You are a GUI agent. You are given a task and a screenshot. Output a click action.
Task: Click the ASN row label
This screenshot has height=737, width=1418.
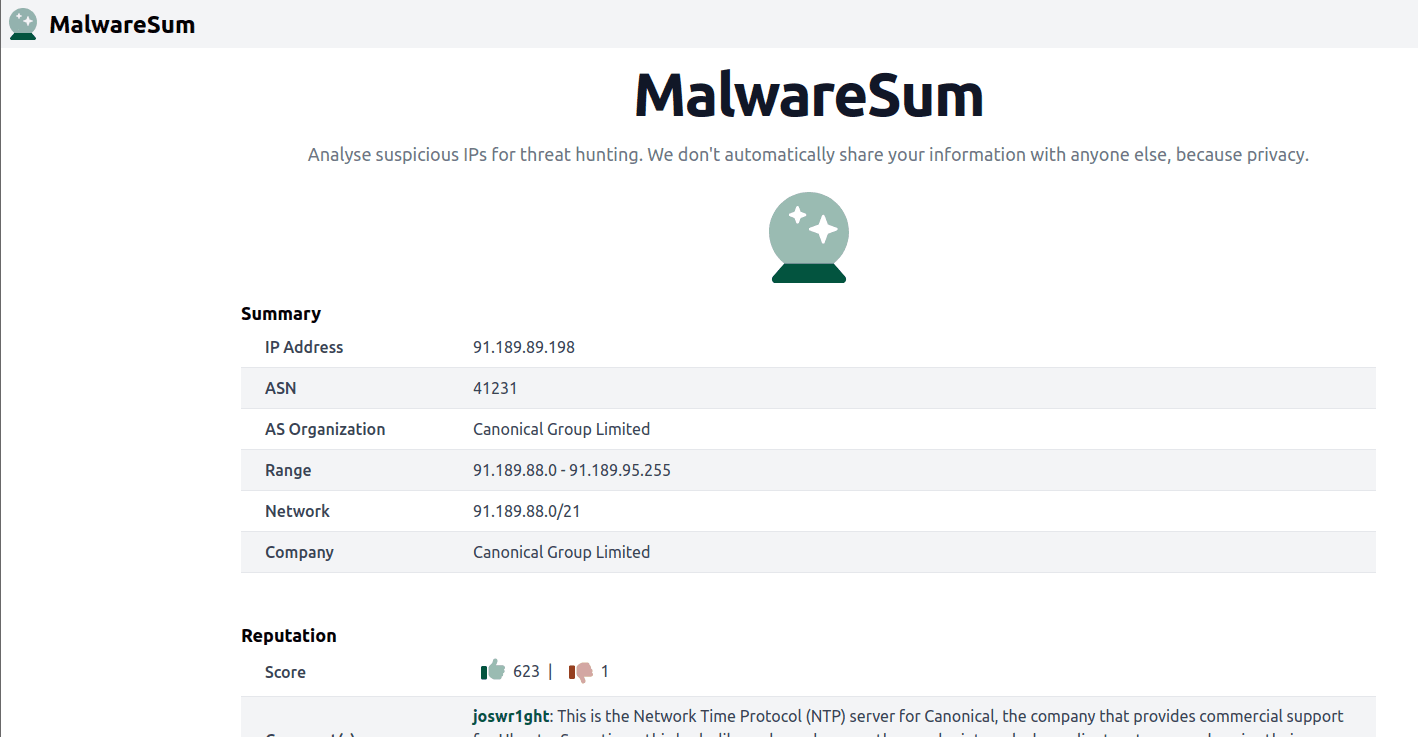(281, 388)
